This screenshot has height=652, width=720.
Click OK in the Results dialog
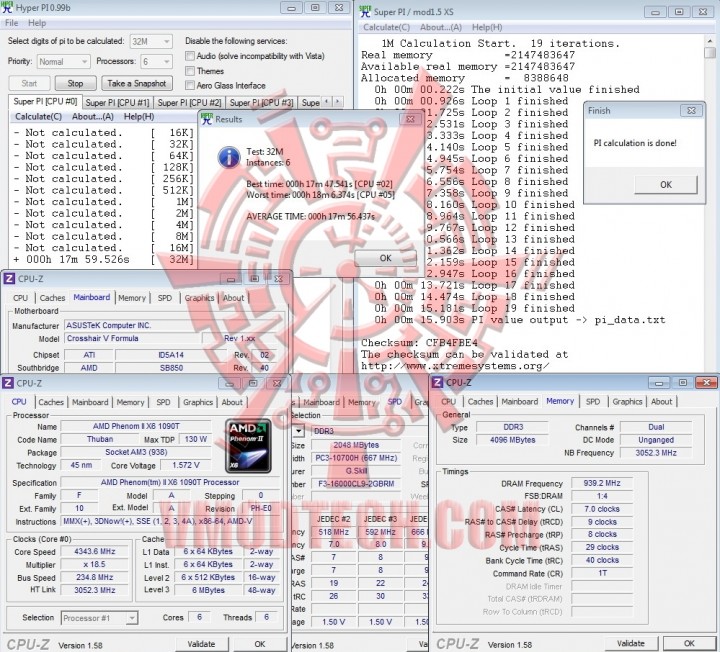[385, 258]
